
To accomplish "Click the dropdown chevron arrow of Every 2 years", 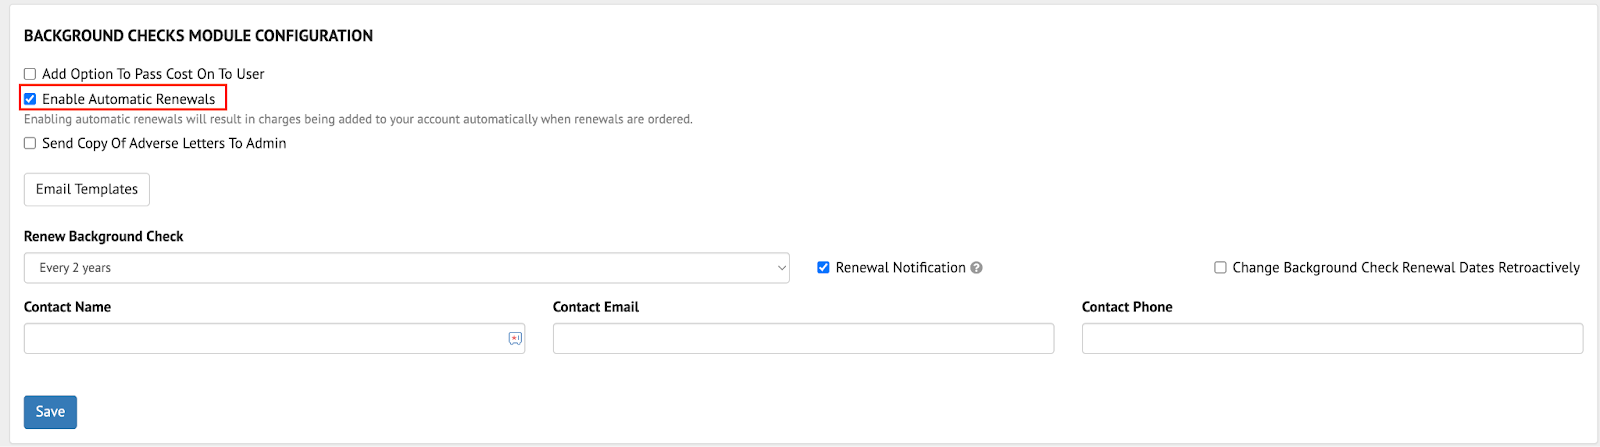I will tap(782, 268).
